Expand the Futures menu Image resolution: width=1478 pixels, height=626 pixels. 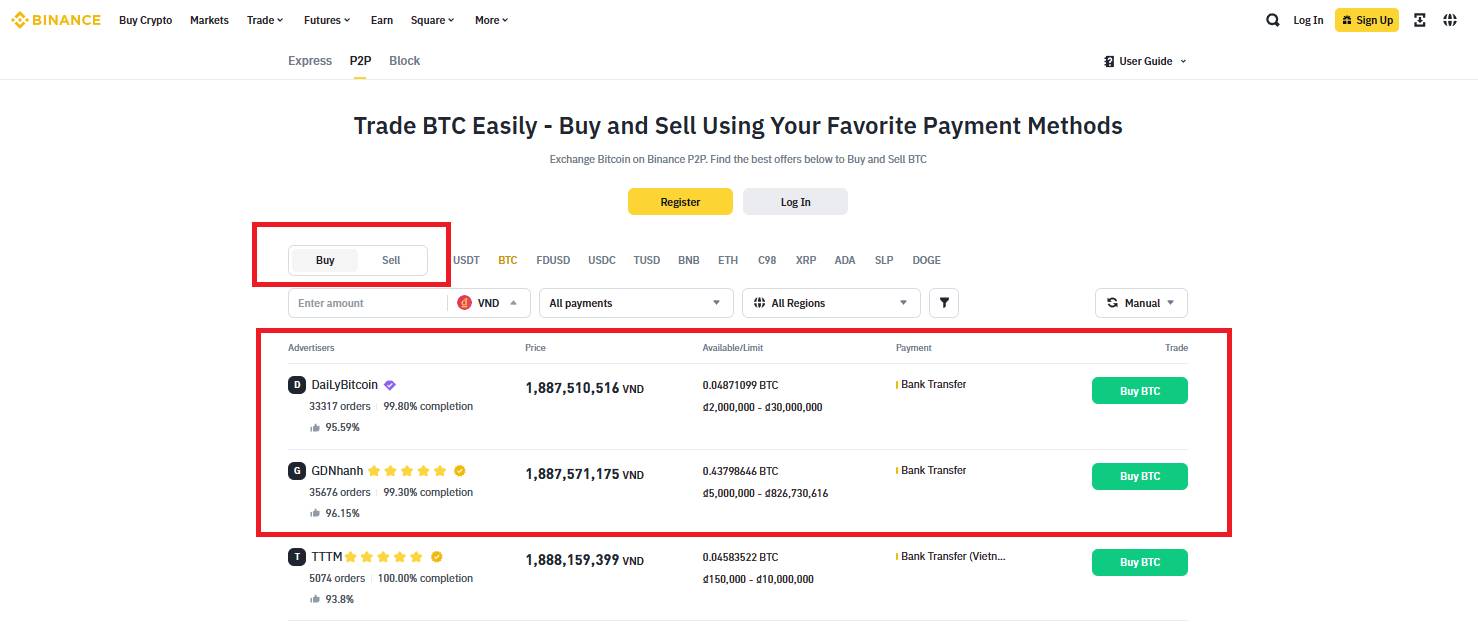pos(327,20)
